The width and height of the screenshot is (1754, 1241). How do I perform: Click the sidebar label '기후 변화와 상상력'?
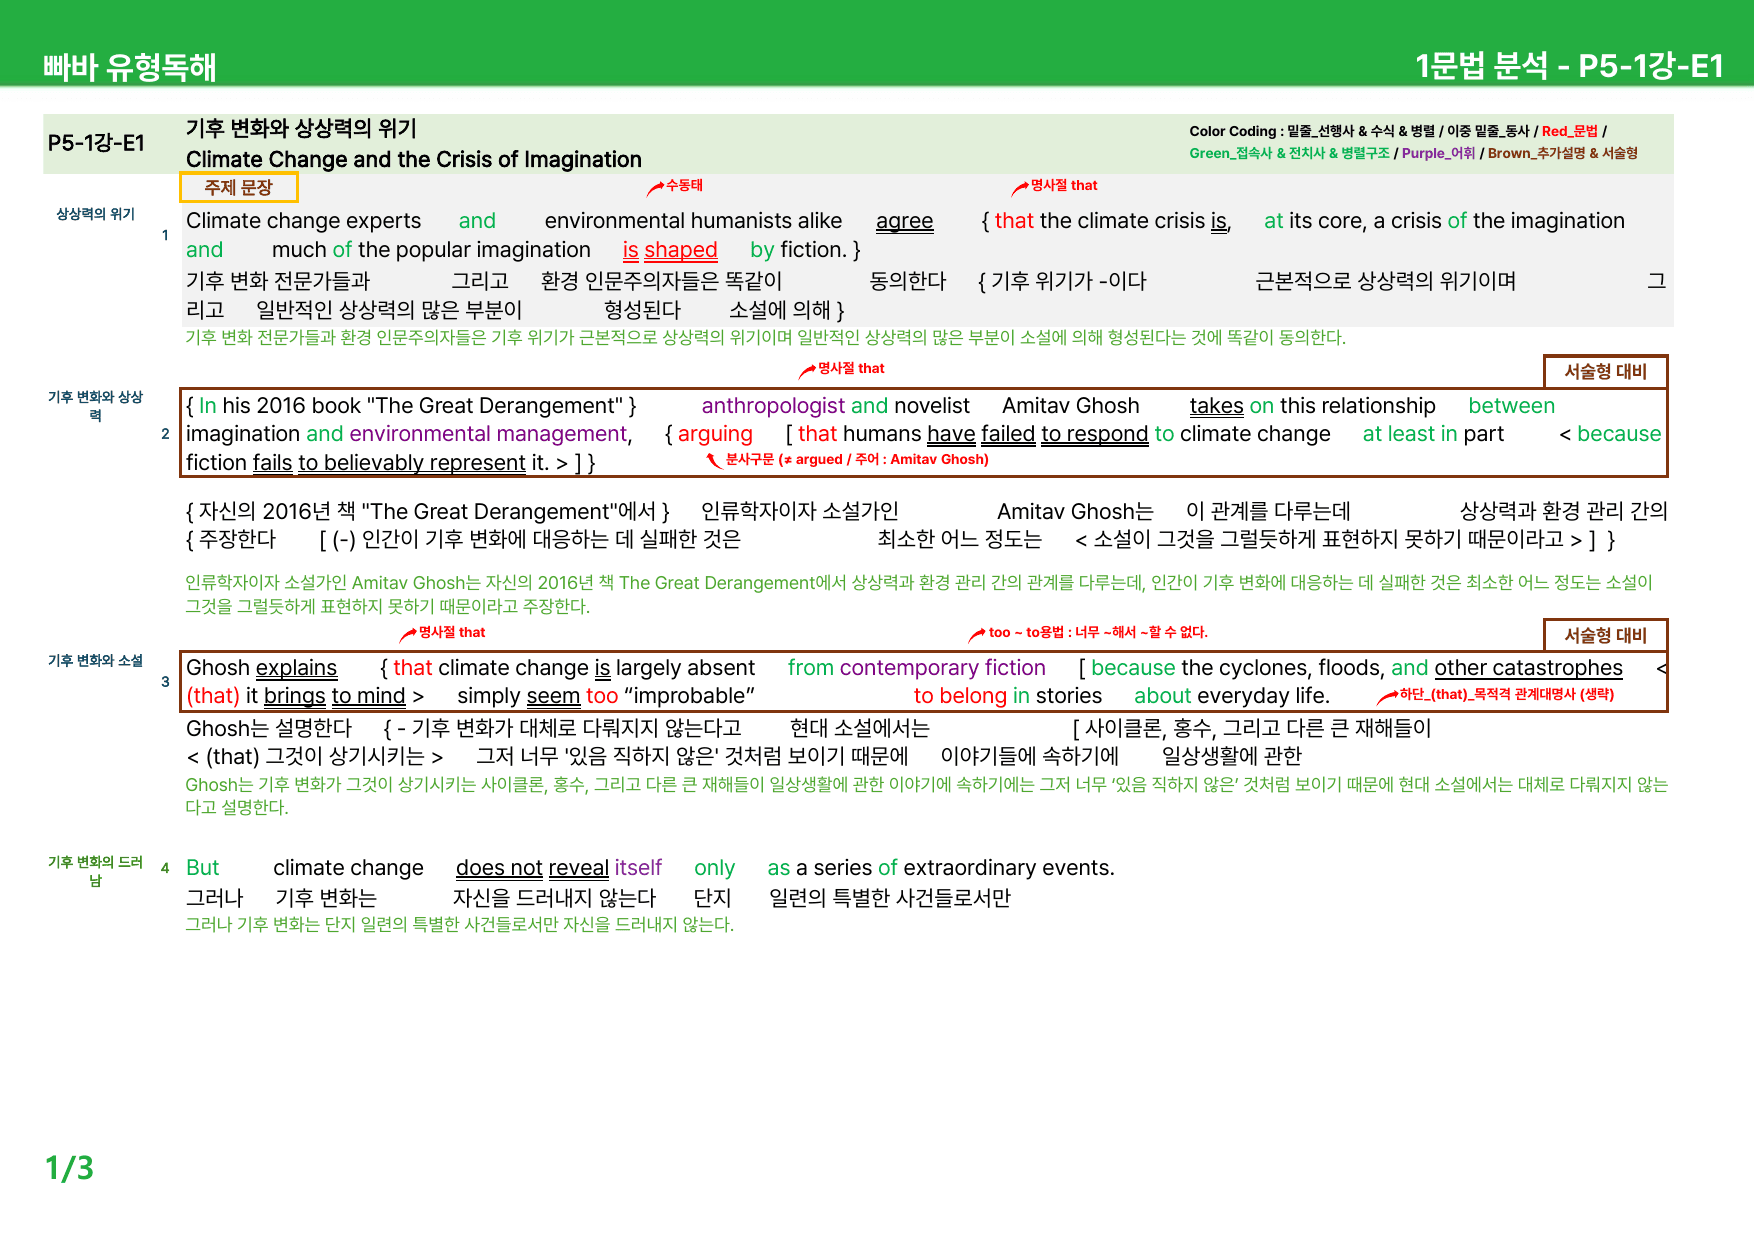pos(95,405)
